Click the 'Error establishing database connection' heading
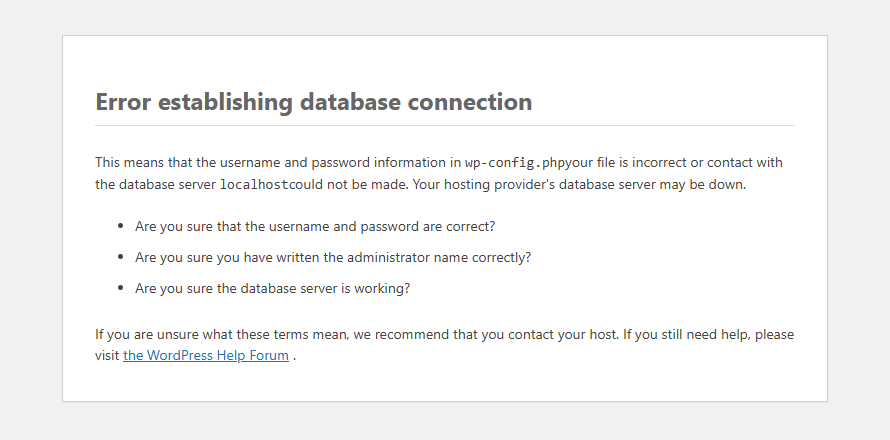 (313, 102)
